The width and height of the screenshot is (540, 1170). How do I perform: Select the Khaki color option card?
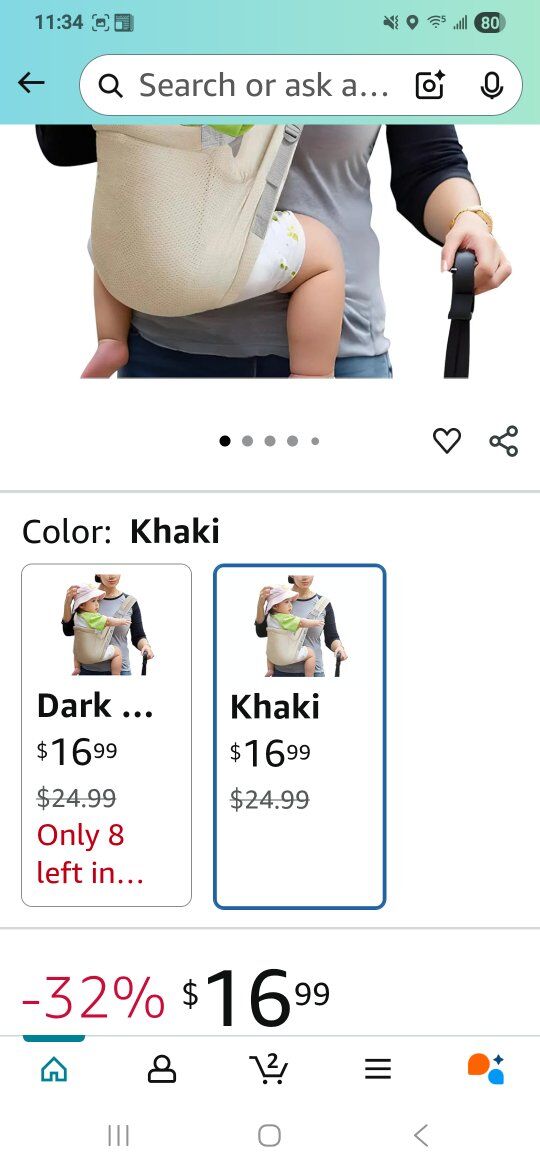pyautogui.click(x=300, y=736)
